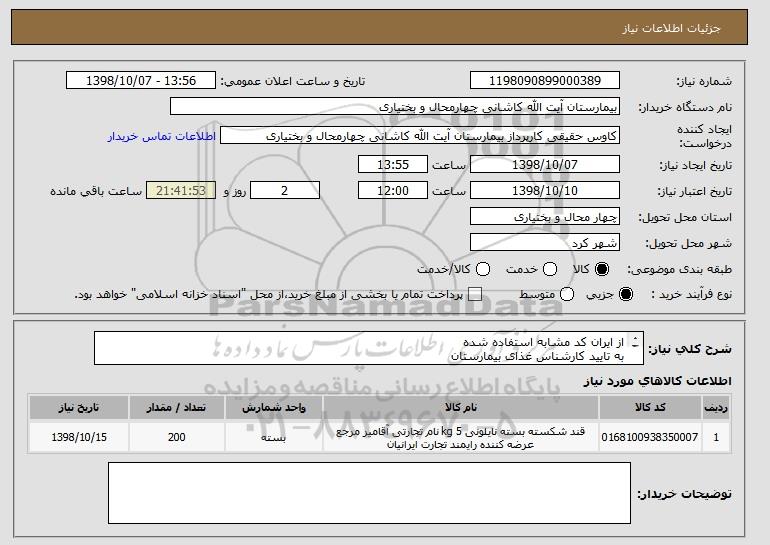Click the نام کالا column header
Viewport: 770px width, 545px height.
click(x=461, y=408)
